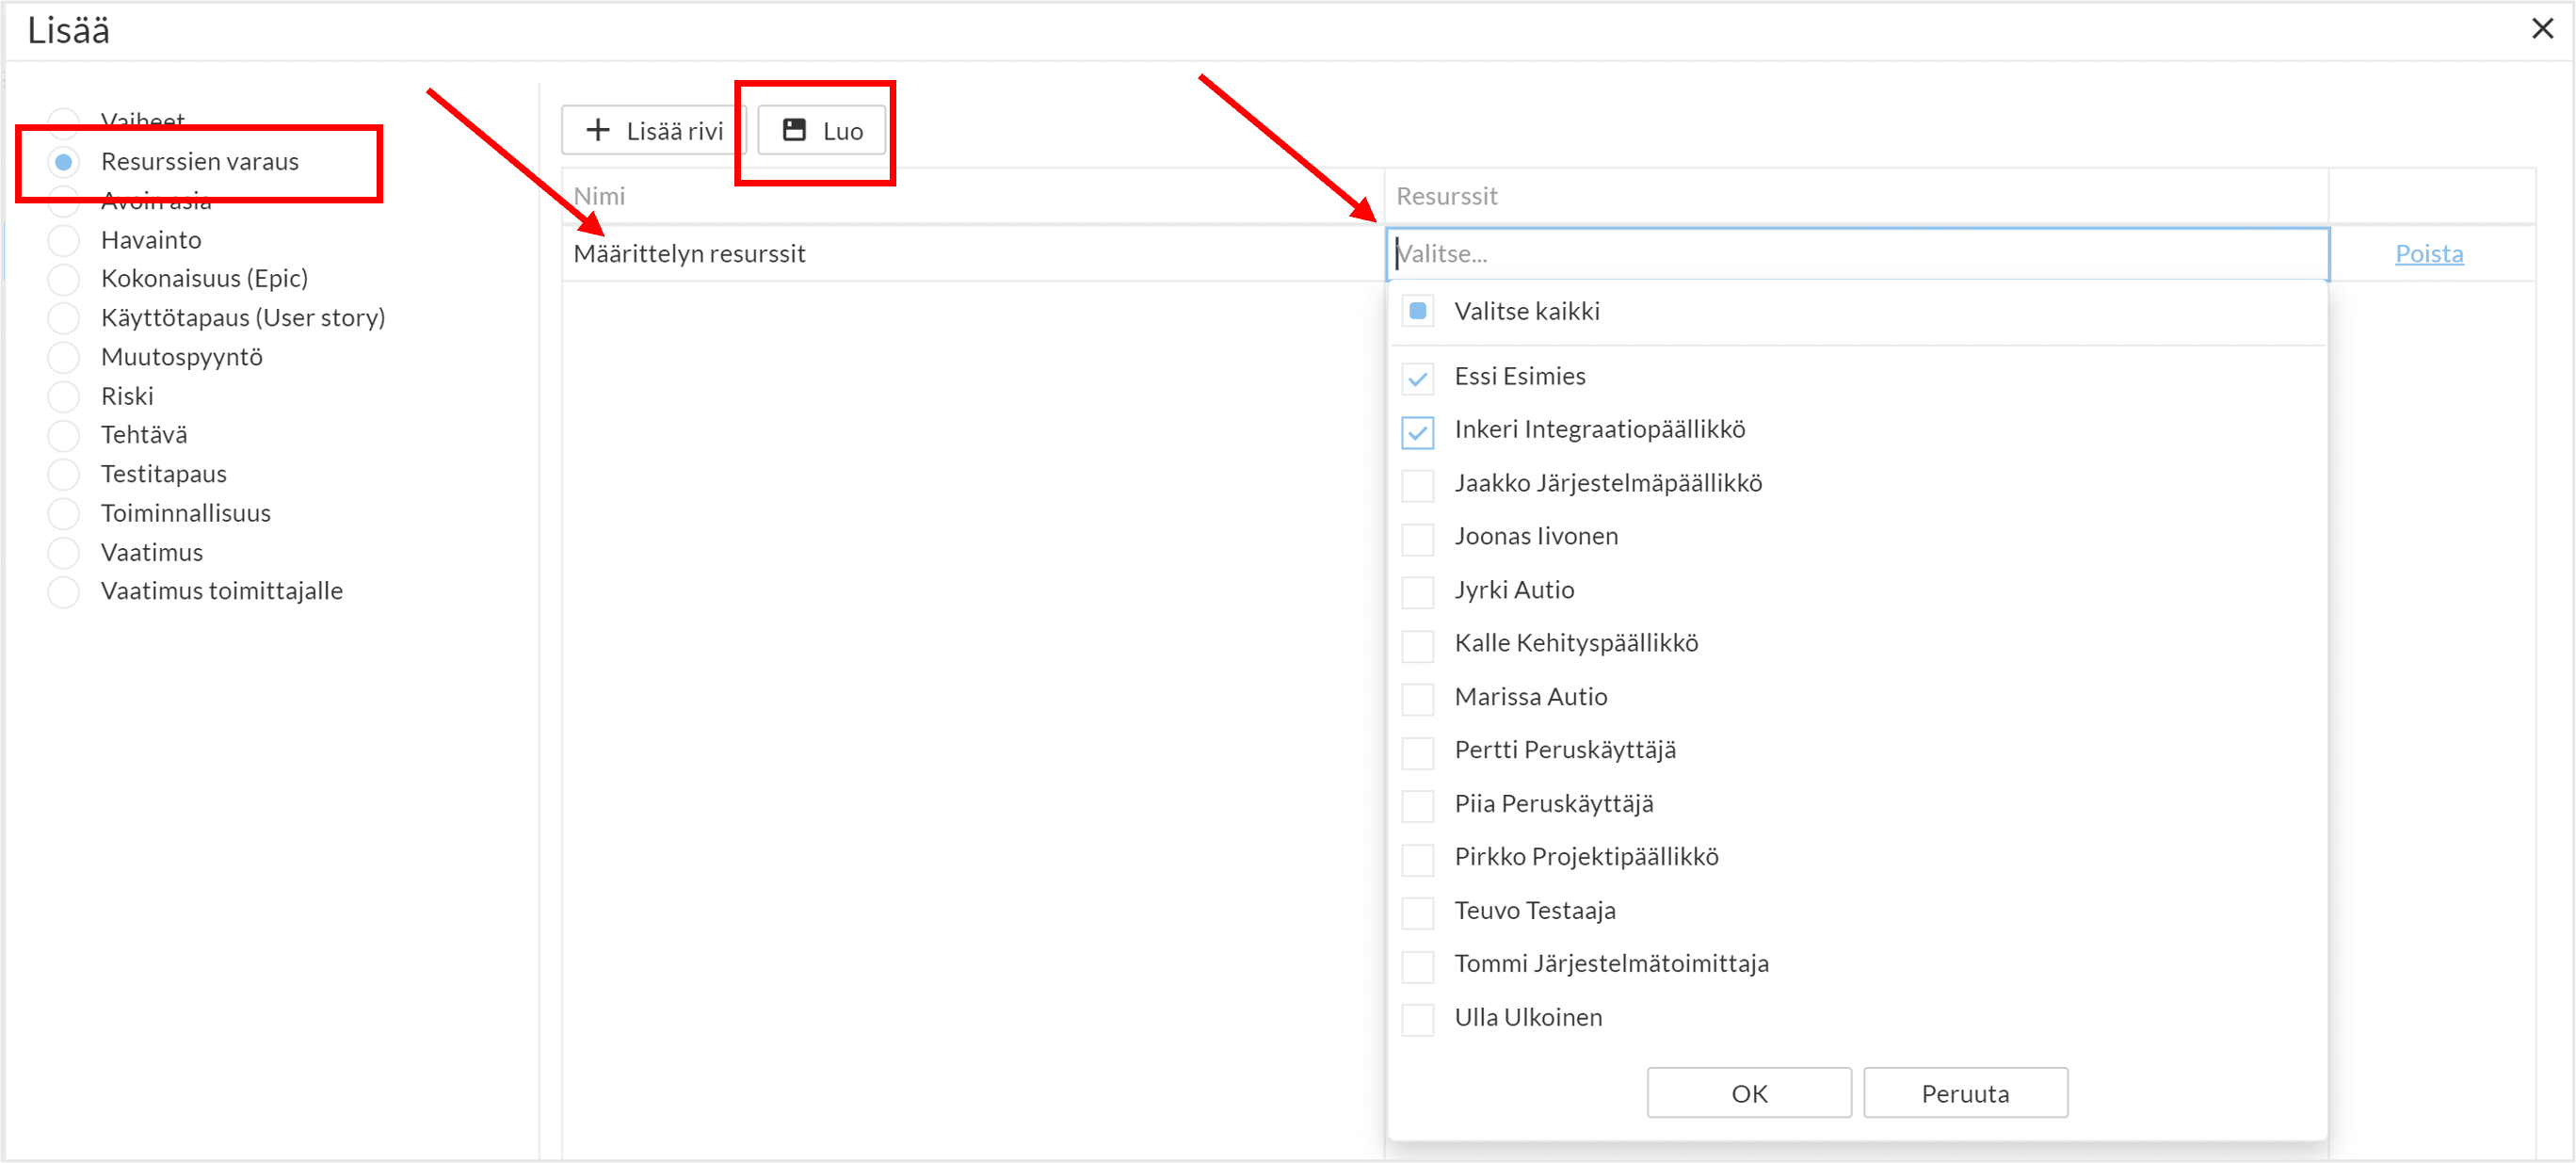2576x1163 pixels.
Task: Click the Poista link
Action: pyautogui.click(x=2428, y=254)
